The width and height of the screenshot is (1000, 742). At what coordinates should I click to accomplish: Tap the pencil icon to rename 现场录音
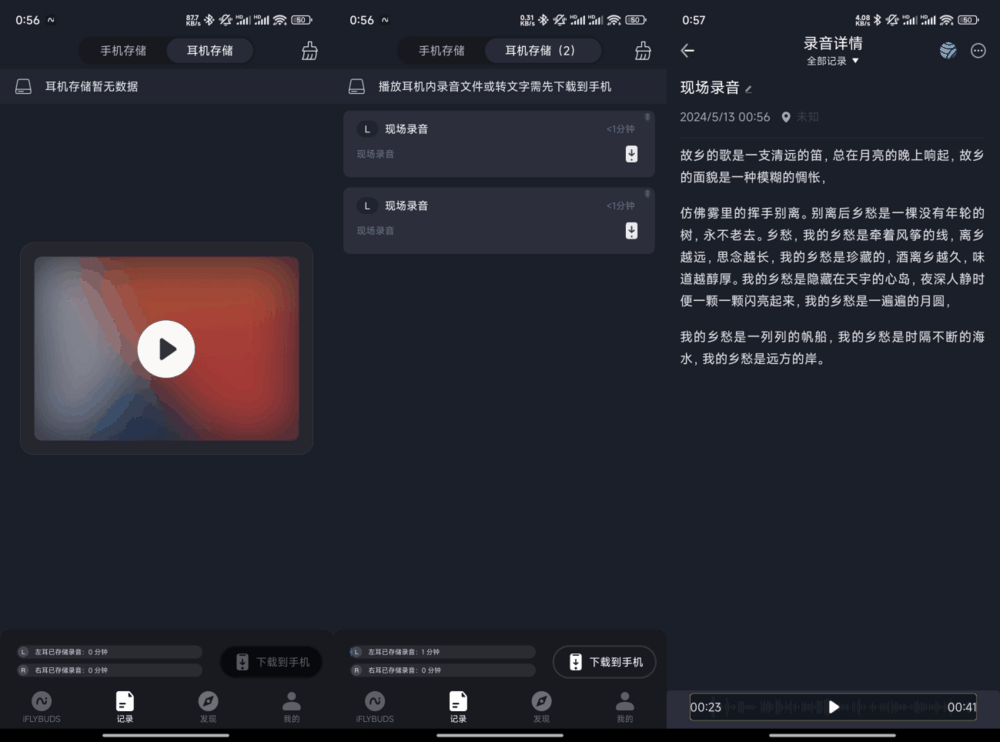click(746, 88)
